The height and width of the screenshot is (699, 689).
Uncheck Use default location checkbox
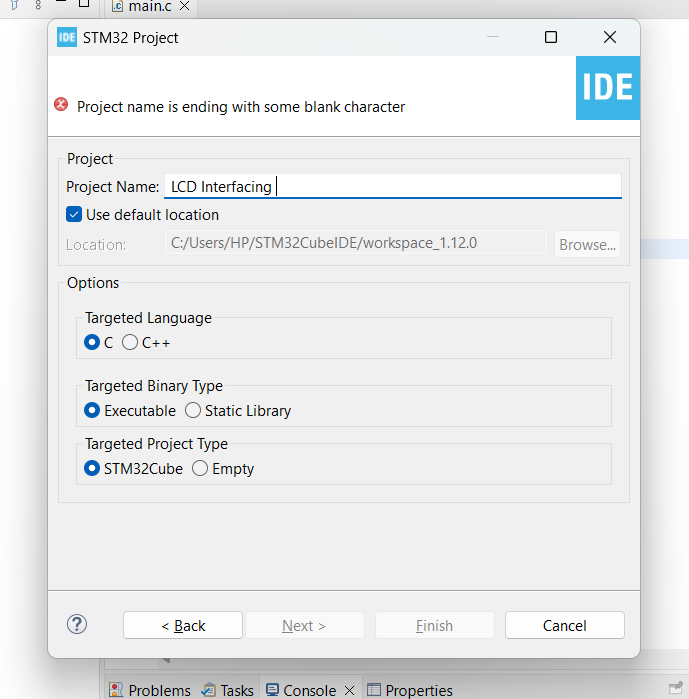[74, 214]
